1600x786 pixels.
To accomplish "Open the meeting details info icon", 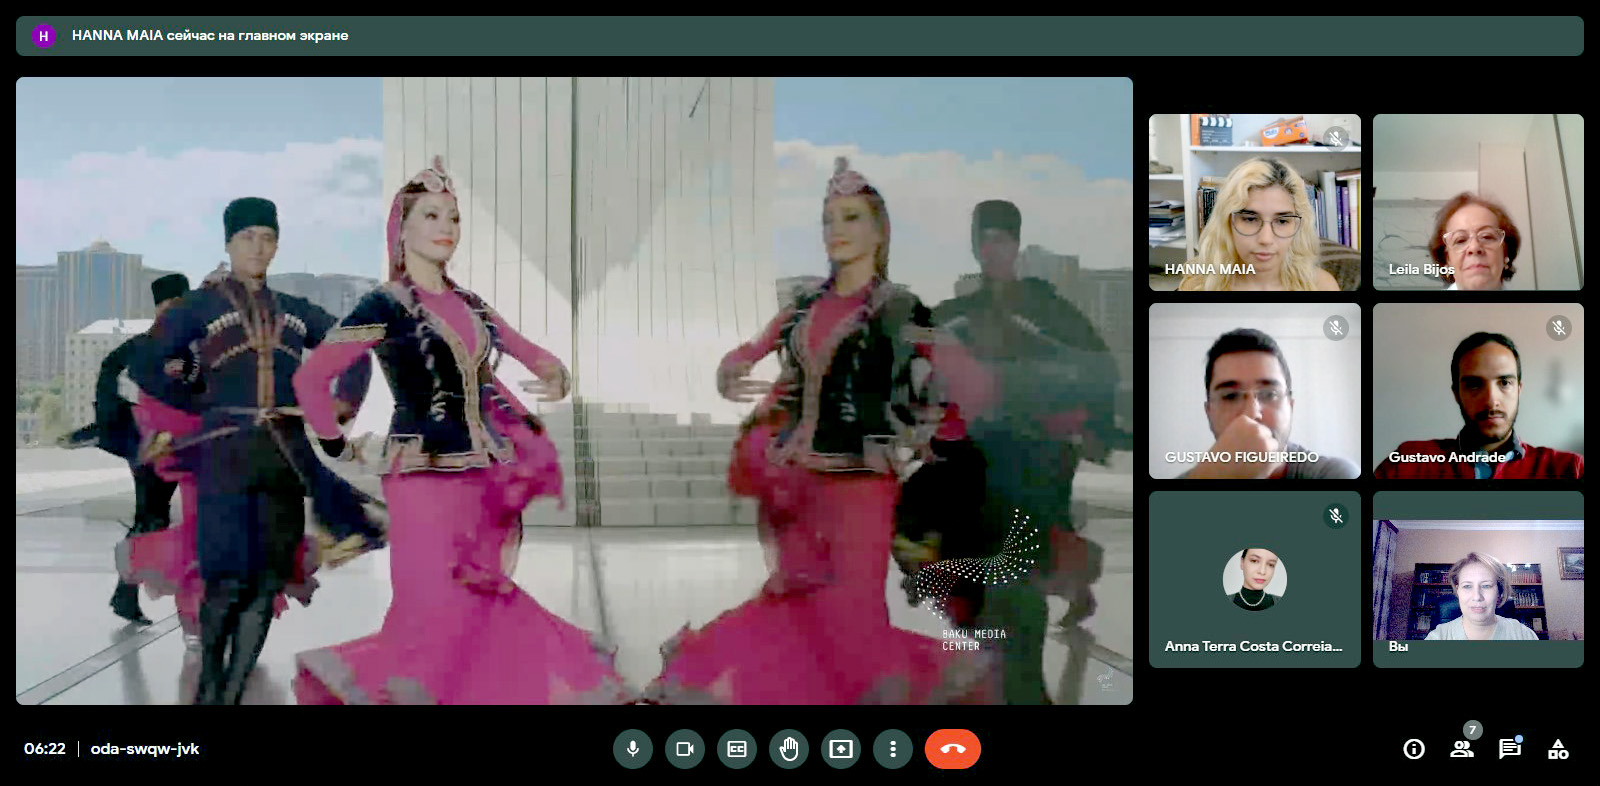I will 1414,749.
